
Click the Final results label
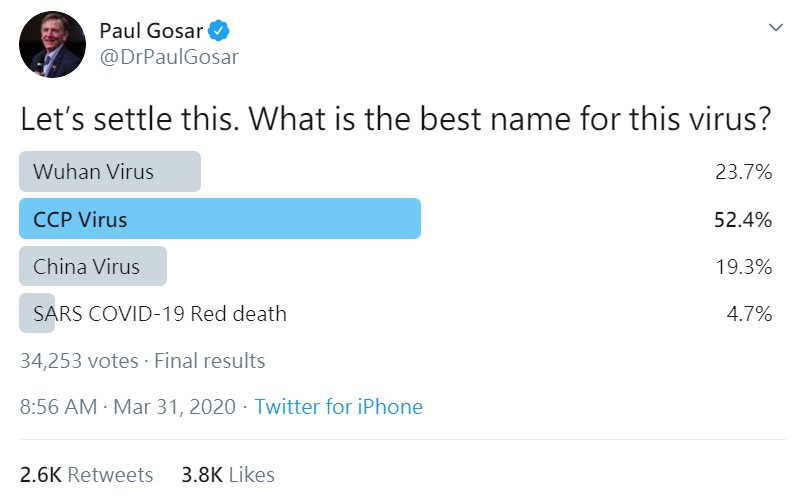click(x=210, y=361)
